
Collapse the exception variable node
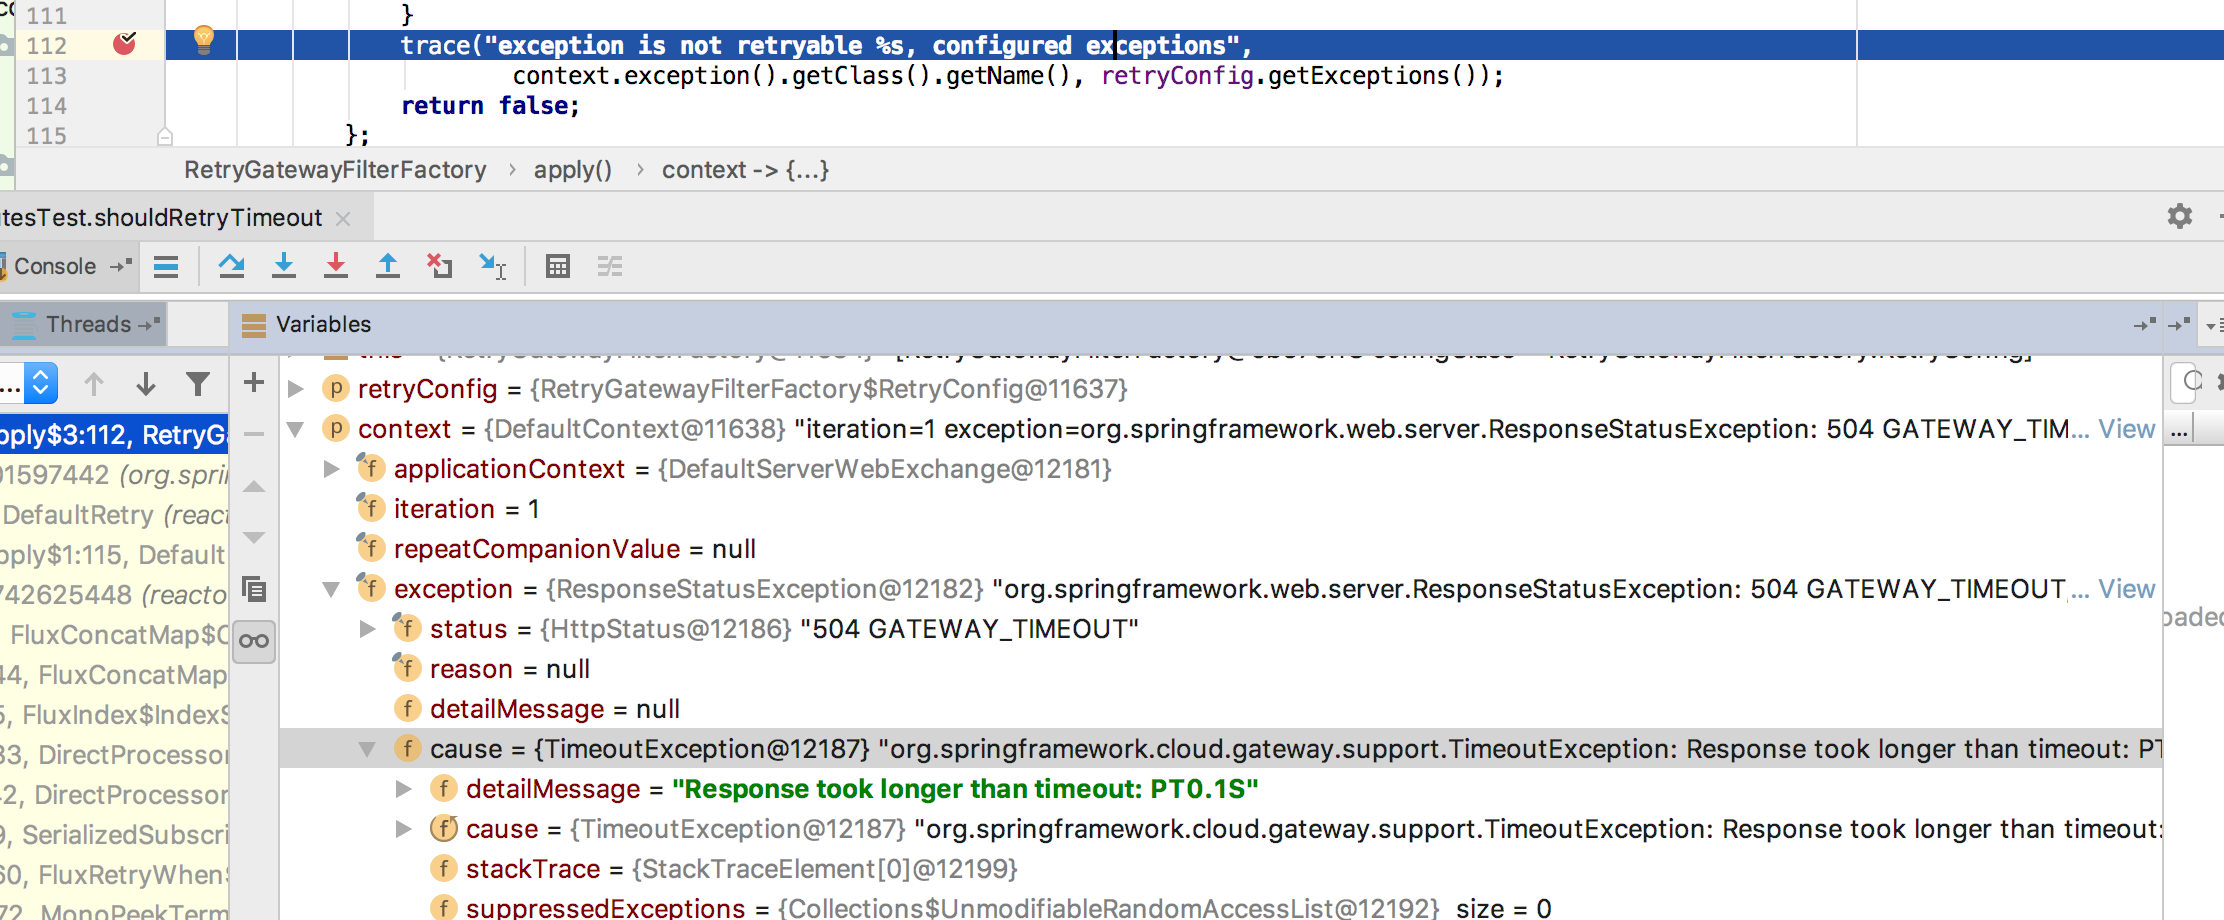tap(331, 589)
